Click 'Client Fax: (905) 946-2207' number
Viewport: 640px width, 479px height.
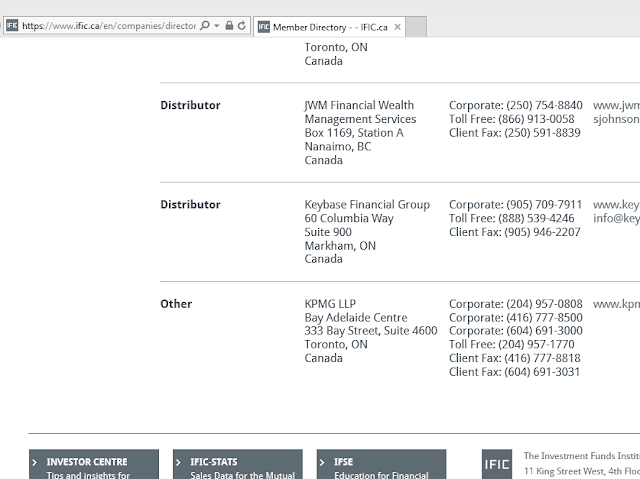pyautogui.click(x=515, y=232)
